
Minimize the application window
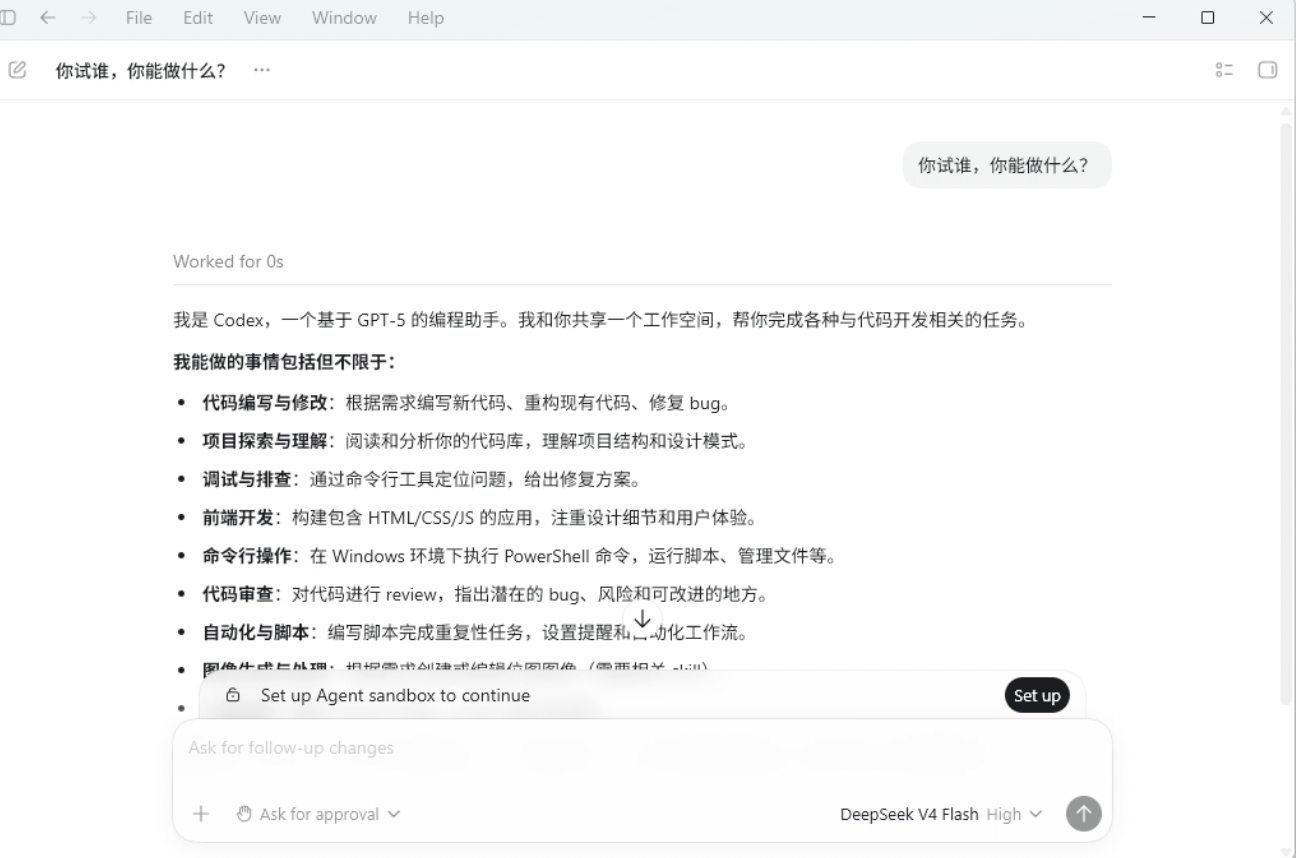[1149, 18]
